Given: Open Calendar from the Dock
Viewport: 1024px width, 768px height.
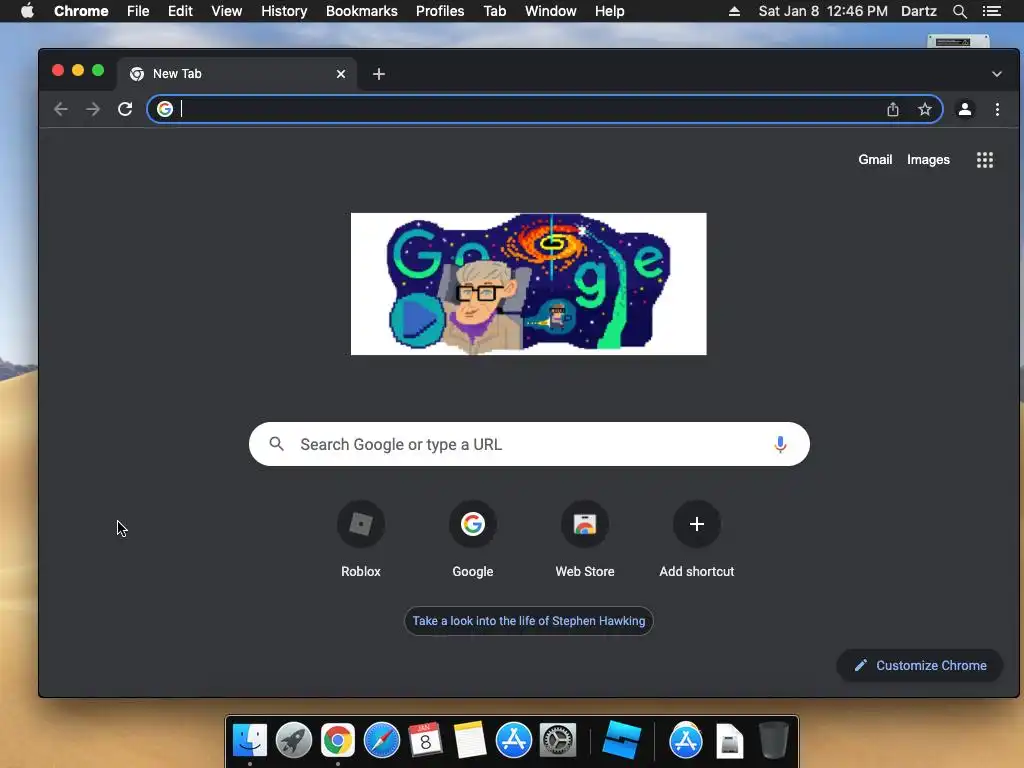Looking at the screenshot, I should click(425, 741).
